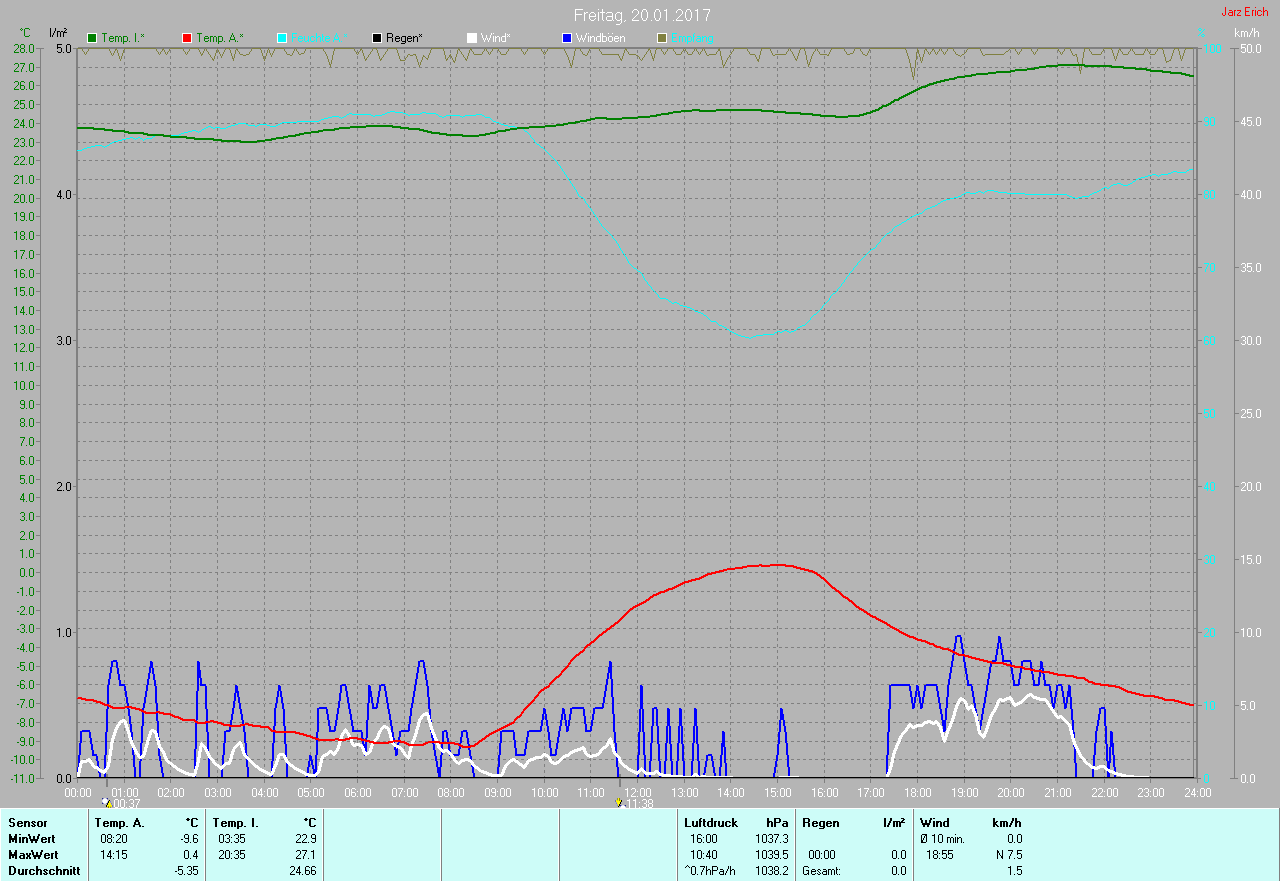Viewport: 1280px width, 881px height.
Task: Click the Luftdruck header in the table
Action: [x=711, y=823]
